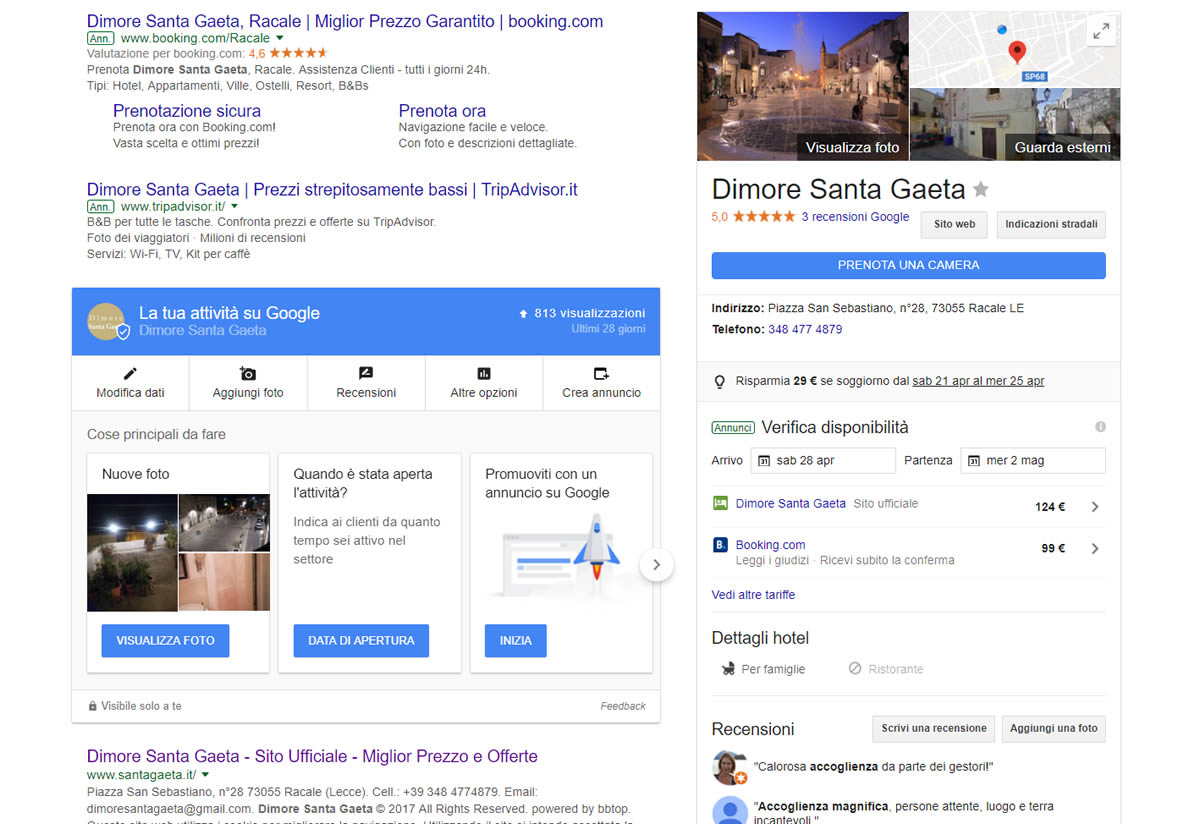Open the santagaeta.it result dropdown arrow
The width and height of the screenshot is (1200, 824).
[205, 775]
